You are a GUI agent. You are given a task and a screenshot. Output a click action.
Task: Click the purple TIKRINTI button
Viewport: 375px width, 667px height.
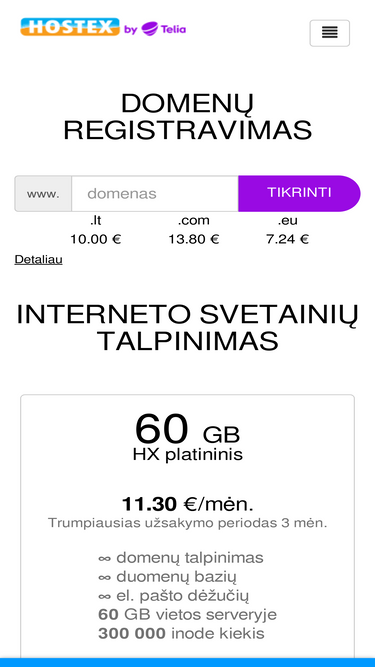pyautogui.click(x=299, y=194)
